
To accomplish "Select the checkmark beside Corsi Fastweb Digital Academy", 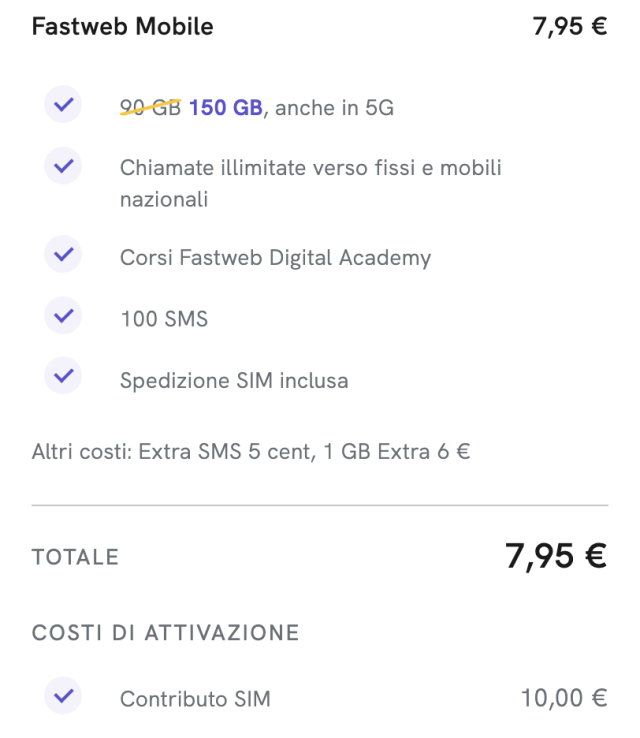I will click(64, 256).
